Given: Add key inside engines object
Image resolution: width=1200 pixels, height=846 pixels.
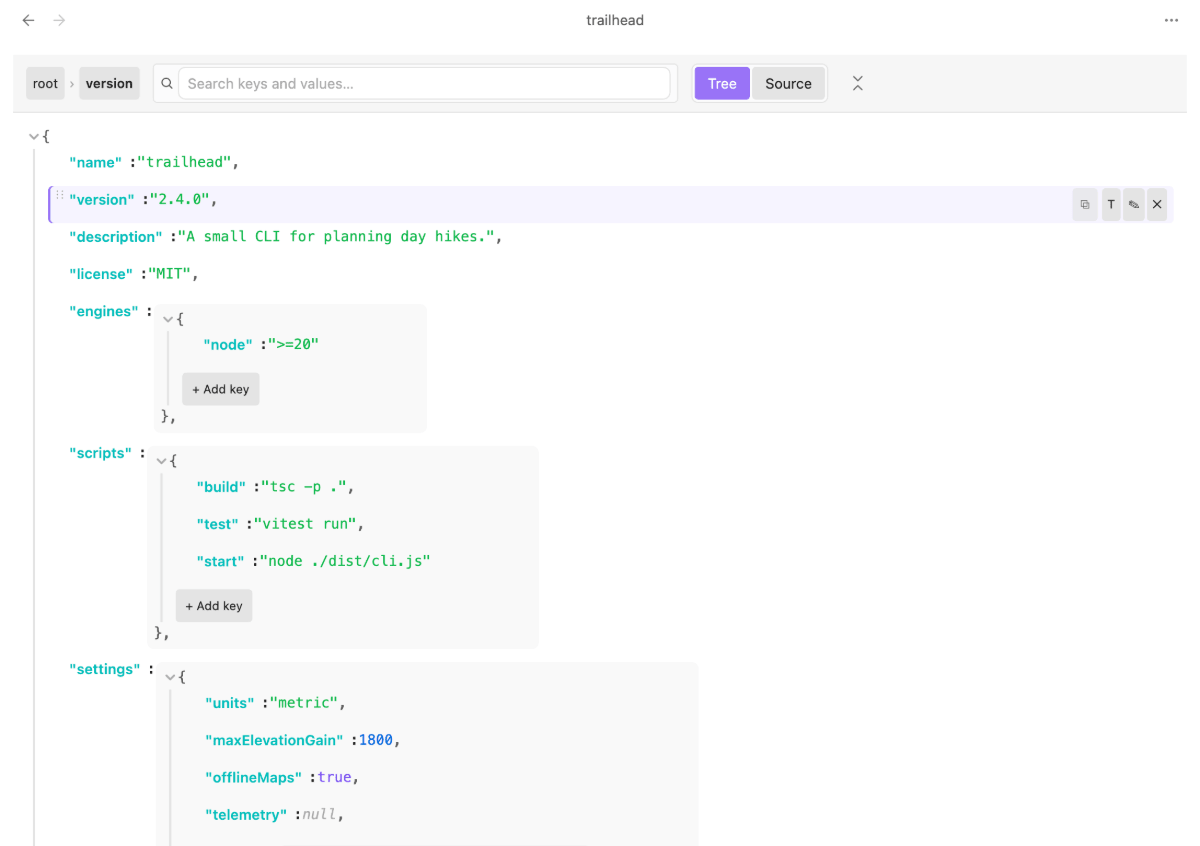Looking at the screenshot, I should coord(220,389).
